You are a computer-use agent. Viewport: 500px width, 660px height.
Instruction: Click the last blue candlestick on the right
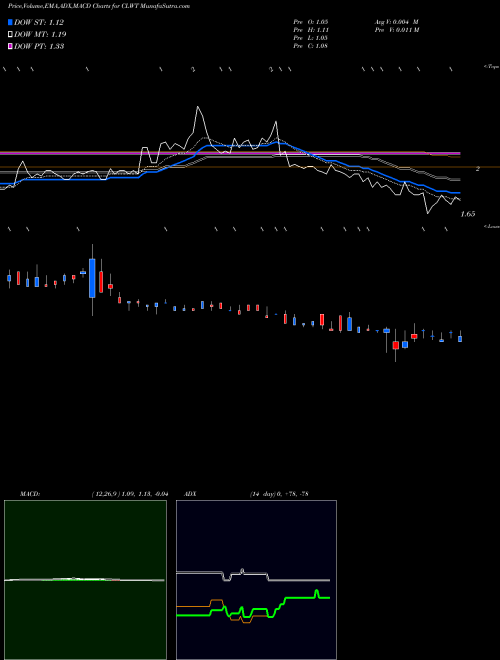[x=460, y=338]
